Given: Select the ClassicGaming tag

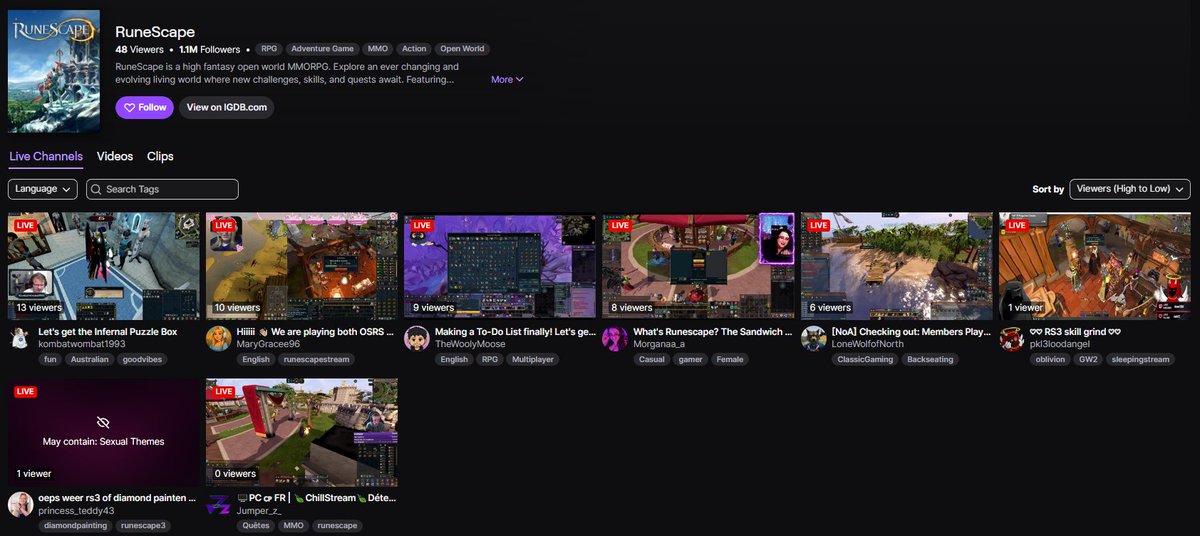Looking at the screenshot, I should tap(864, 359).
